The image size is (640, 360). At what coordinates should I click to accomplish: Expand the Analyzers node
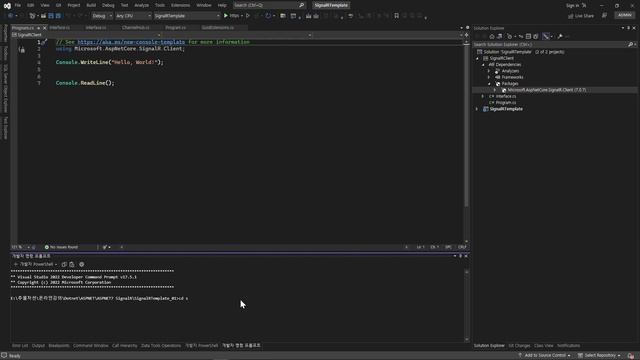[489, 71]
